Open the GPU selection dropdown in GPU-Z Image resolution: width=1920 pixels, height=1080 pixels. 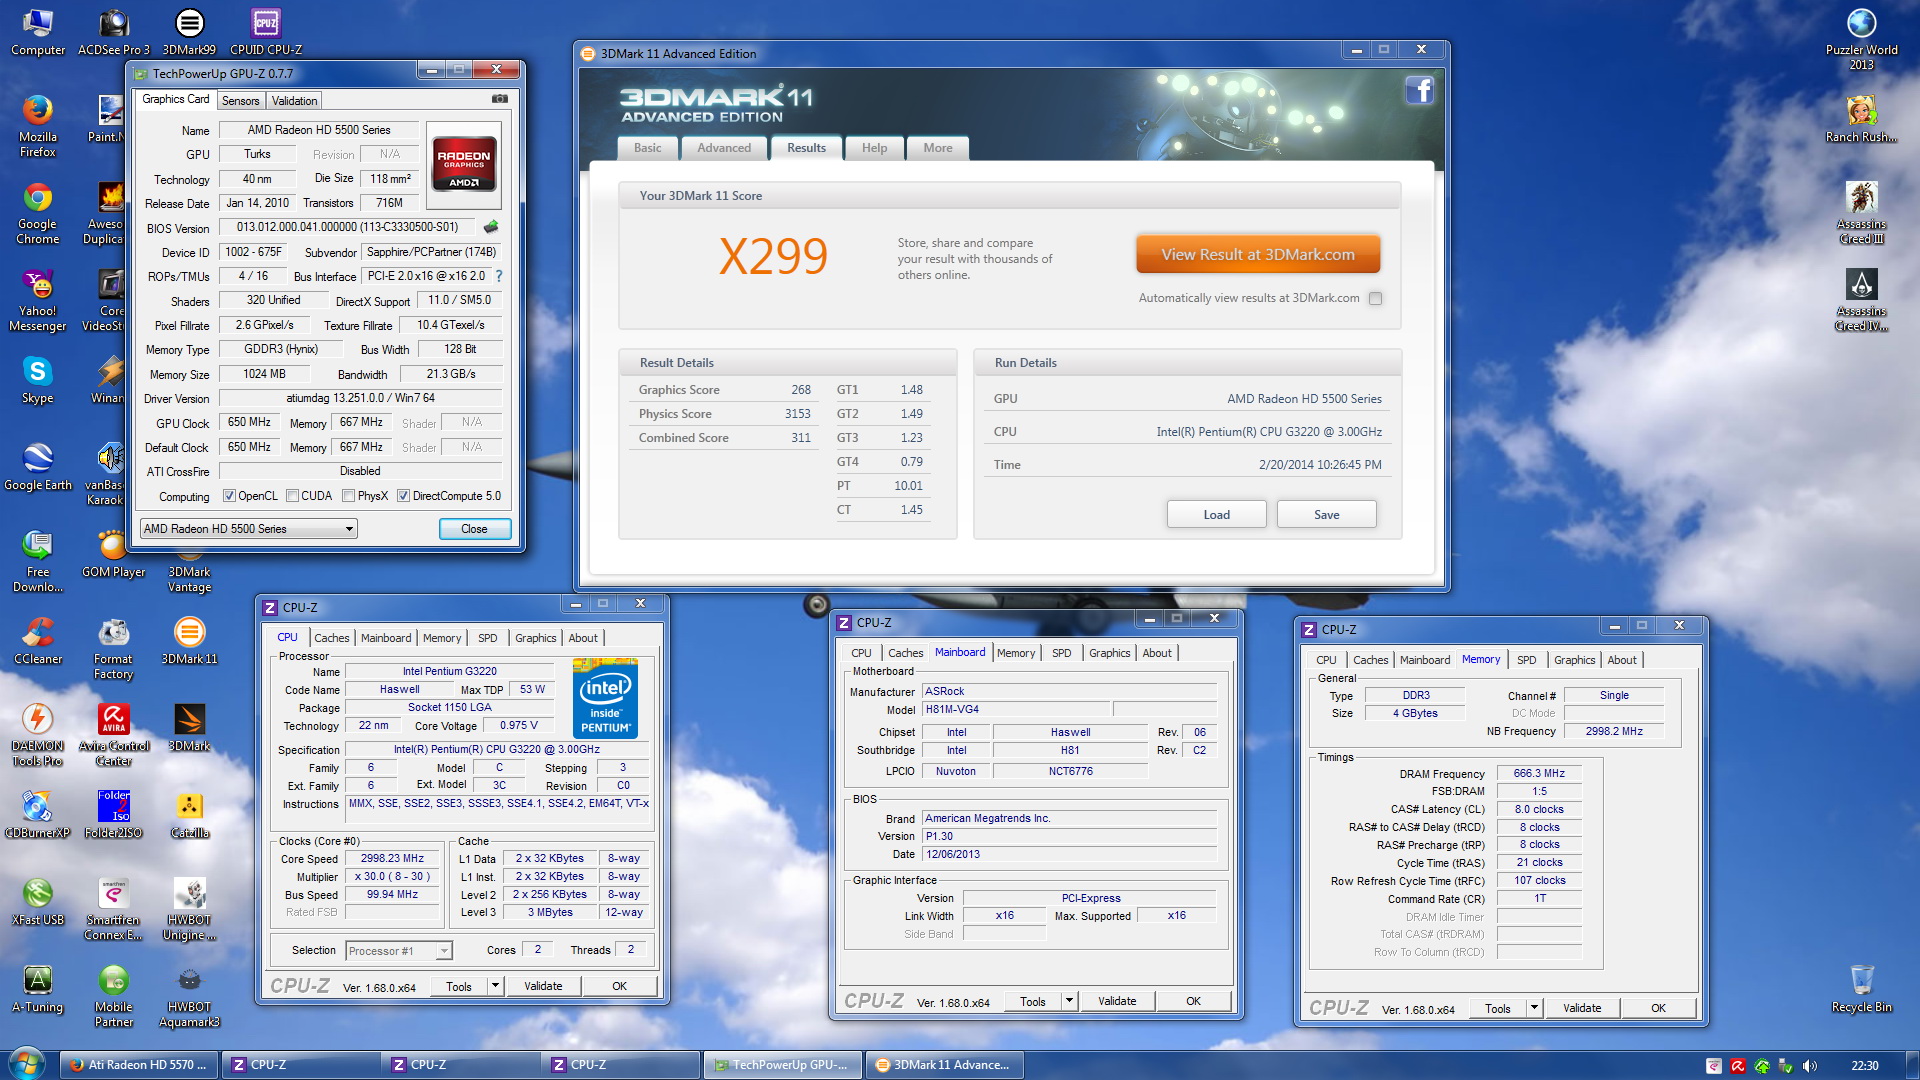tap(249, 529)
